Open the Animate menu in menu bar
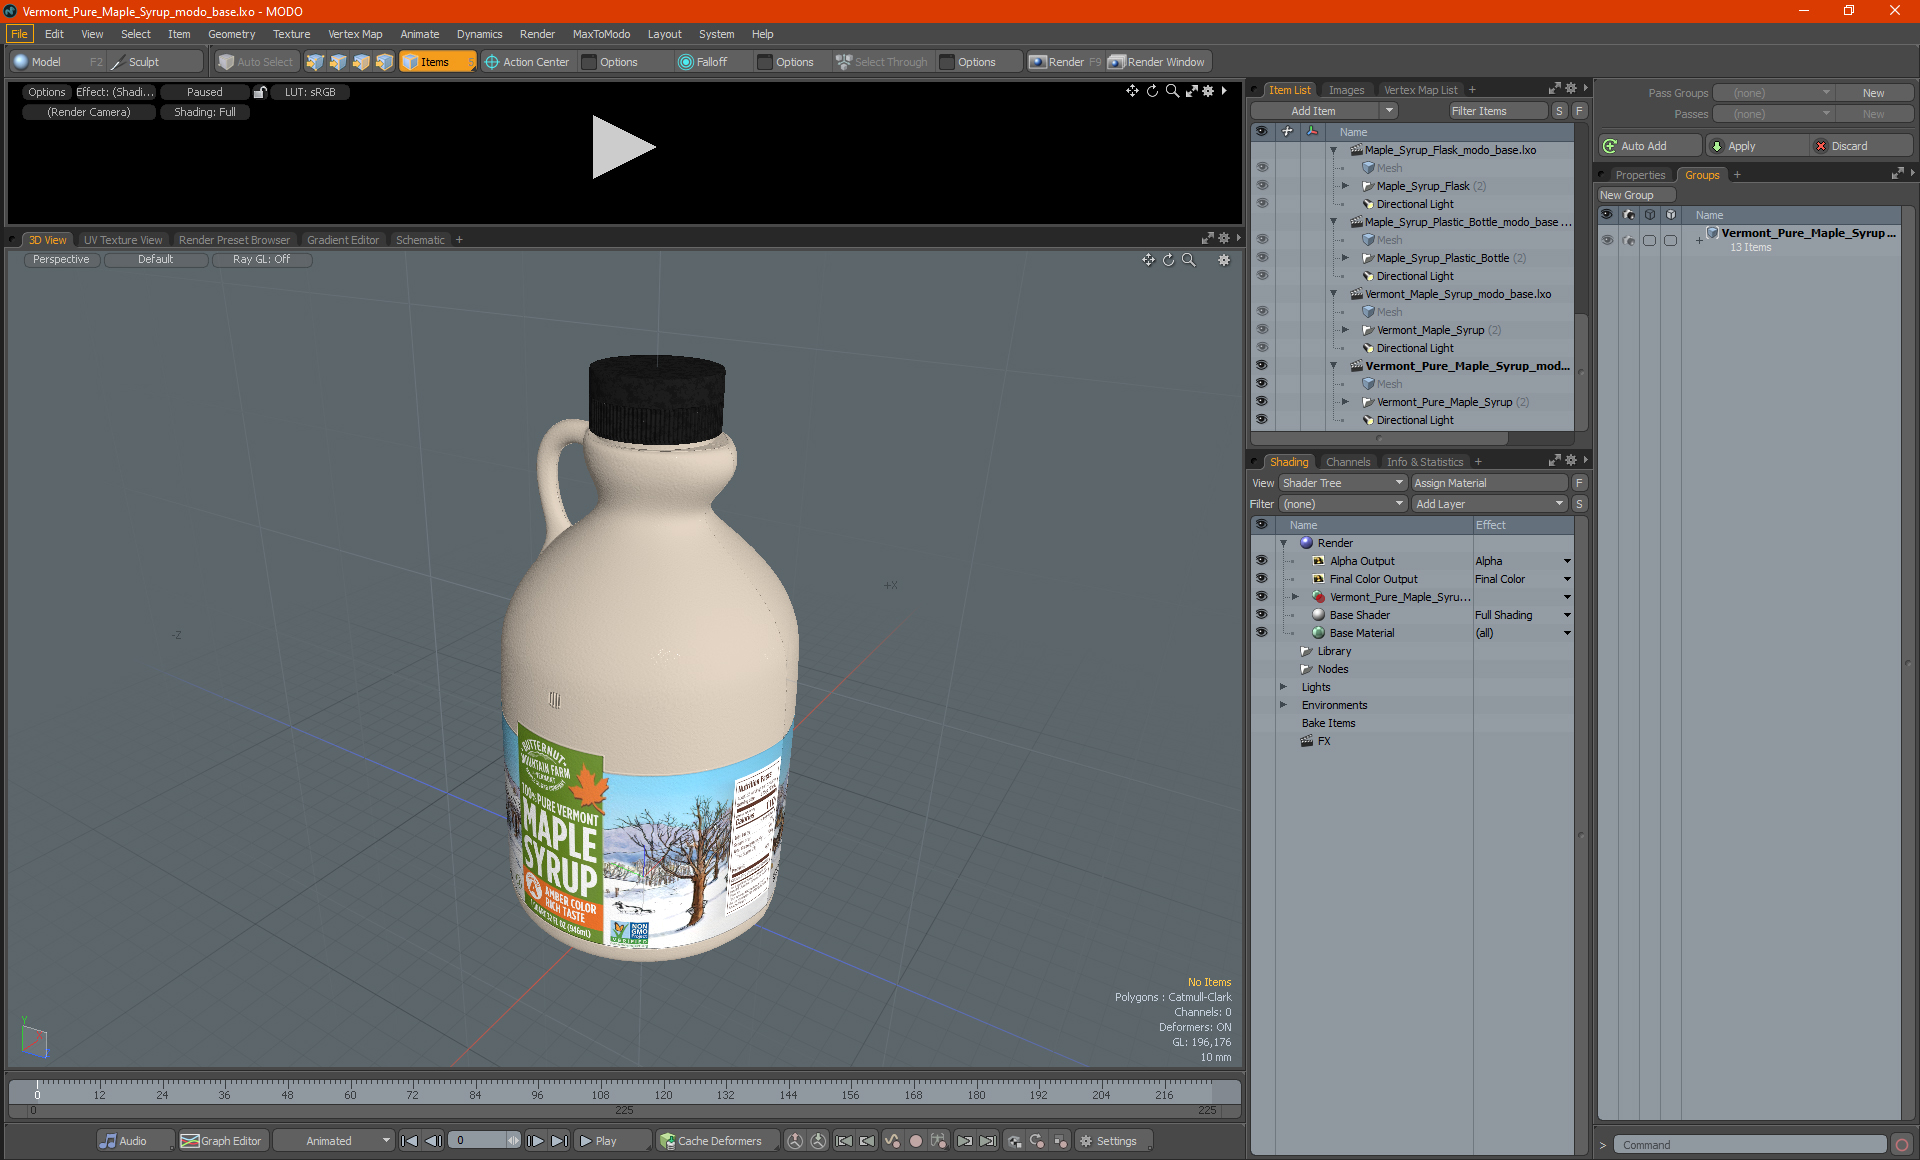This screenshot has height=1160, width=1920. (418, 33)
